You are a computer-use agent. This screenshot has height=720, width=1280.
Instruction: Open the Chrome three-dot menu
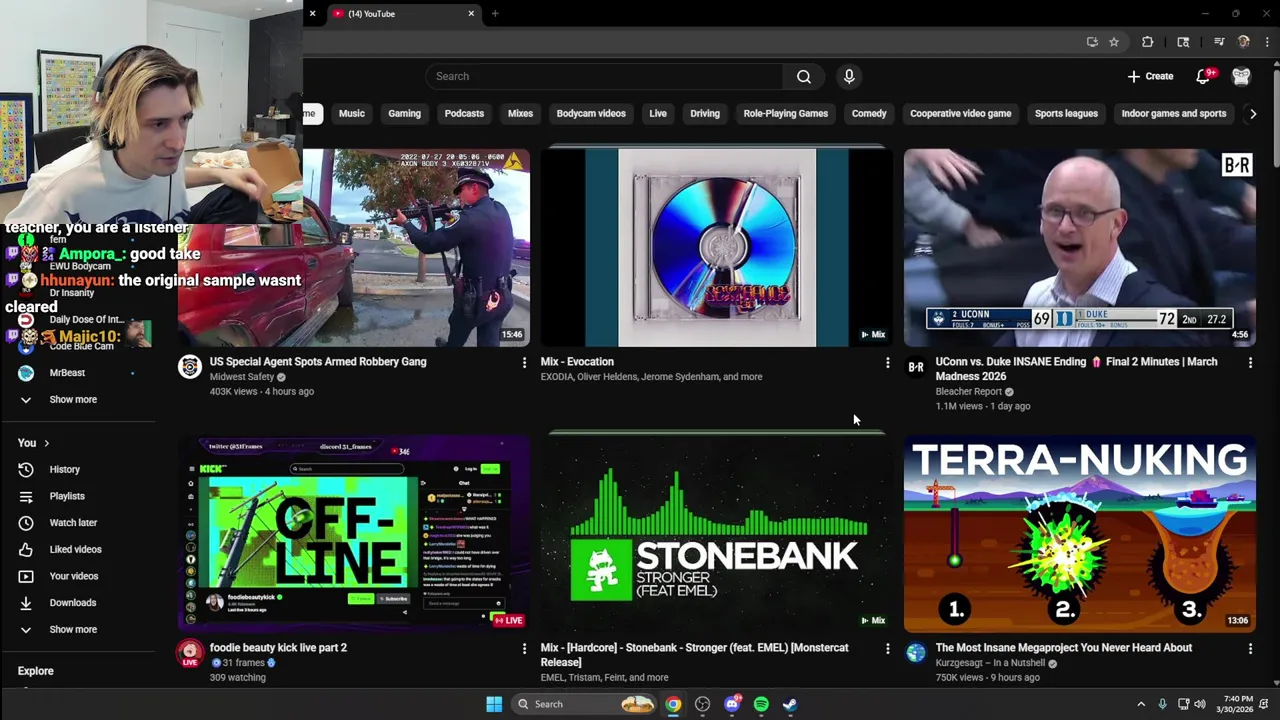pos(1267,42)
